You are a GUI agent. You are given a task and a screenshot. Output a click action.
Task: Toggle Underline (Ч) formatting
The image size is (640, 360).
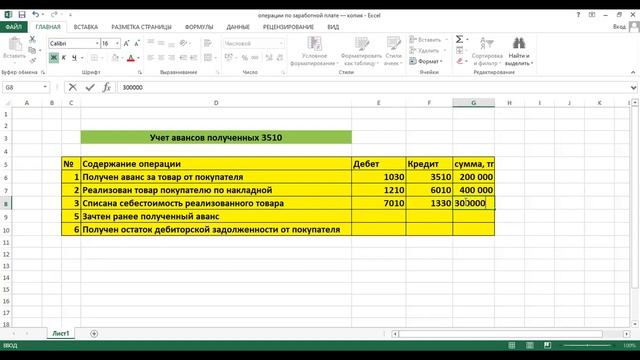click(x=74, y=58)
